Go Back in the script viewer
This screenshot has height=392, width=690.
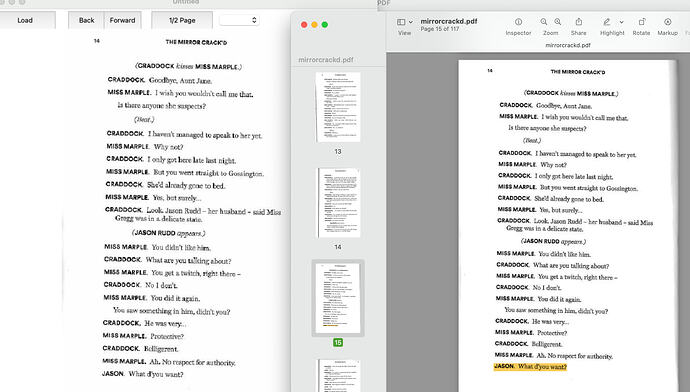[86, 20]
